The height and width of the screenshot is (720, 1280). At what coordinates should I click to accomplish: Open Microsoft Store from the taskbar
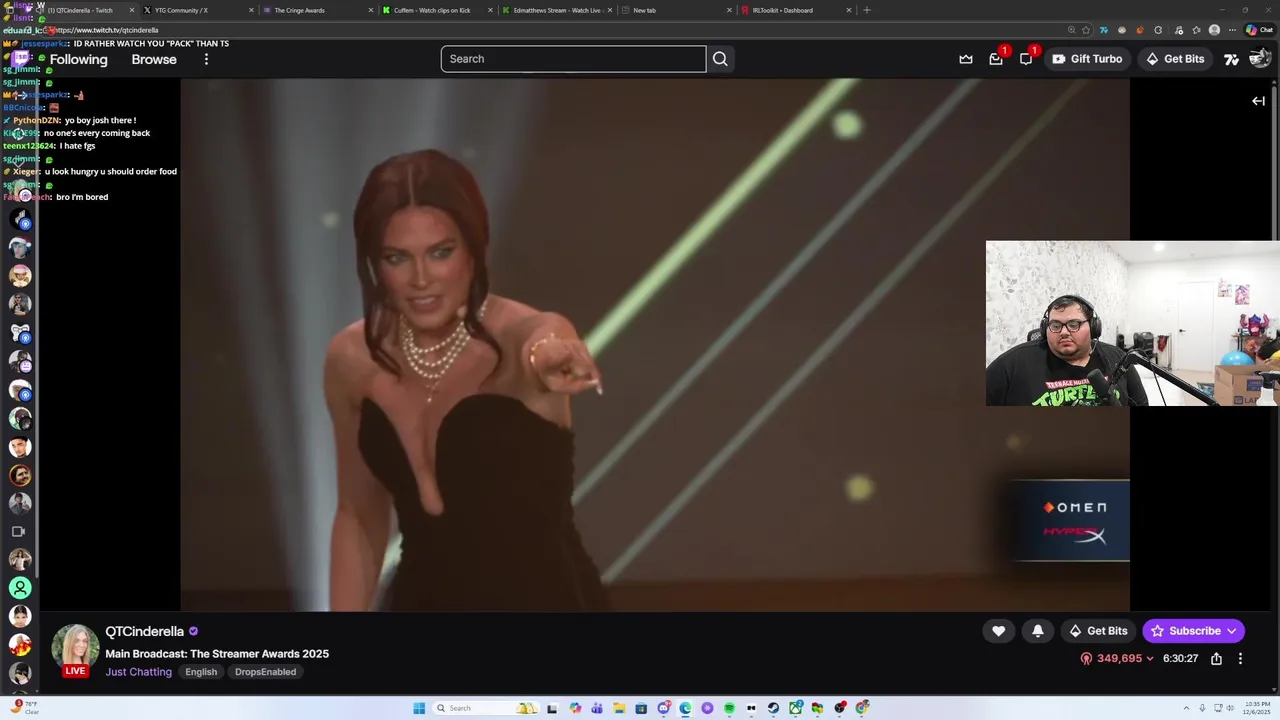[x=641, y=708]
